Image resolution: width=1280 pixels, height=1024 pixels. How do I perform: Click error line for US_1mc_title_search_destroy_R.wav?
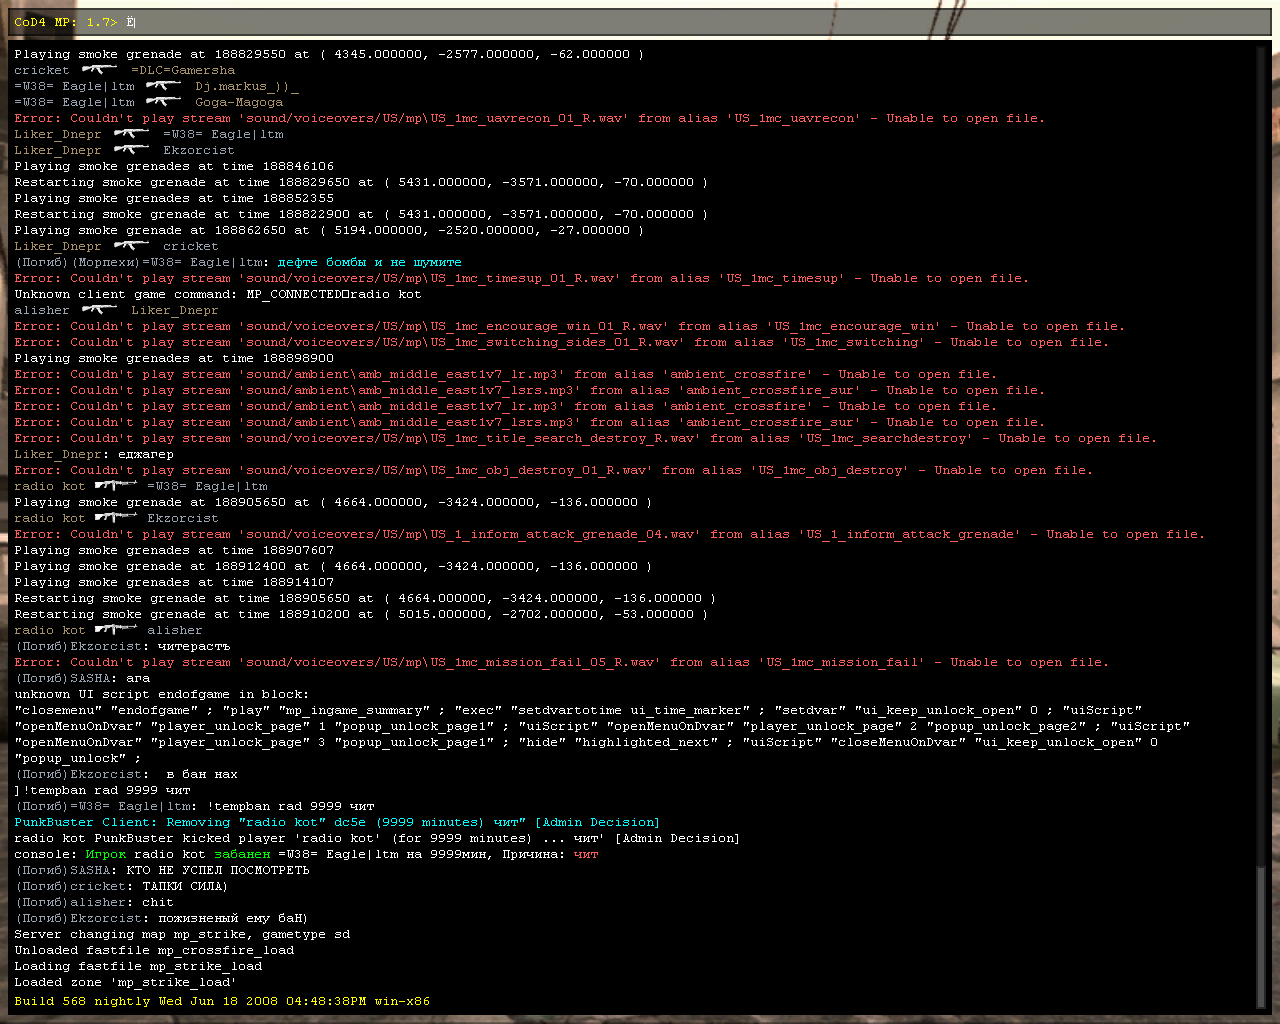coord(586,438)
